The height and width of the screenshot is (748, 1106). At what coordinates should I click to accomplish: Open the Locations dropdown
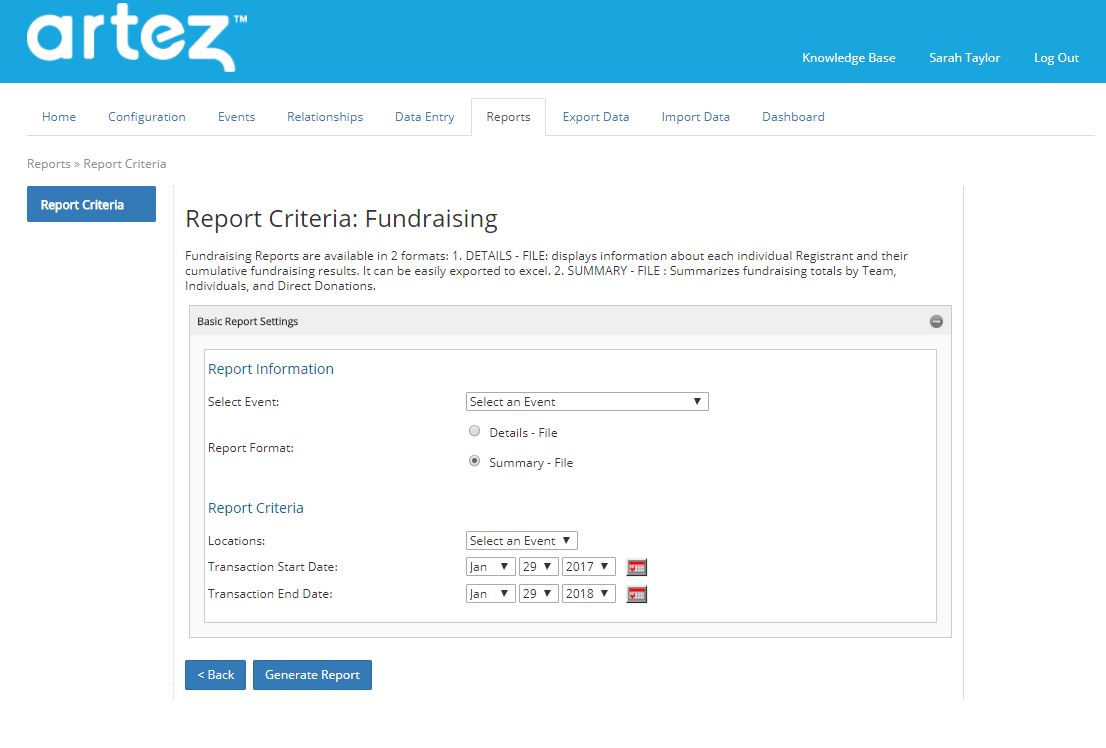coord(521,541)
